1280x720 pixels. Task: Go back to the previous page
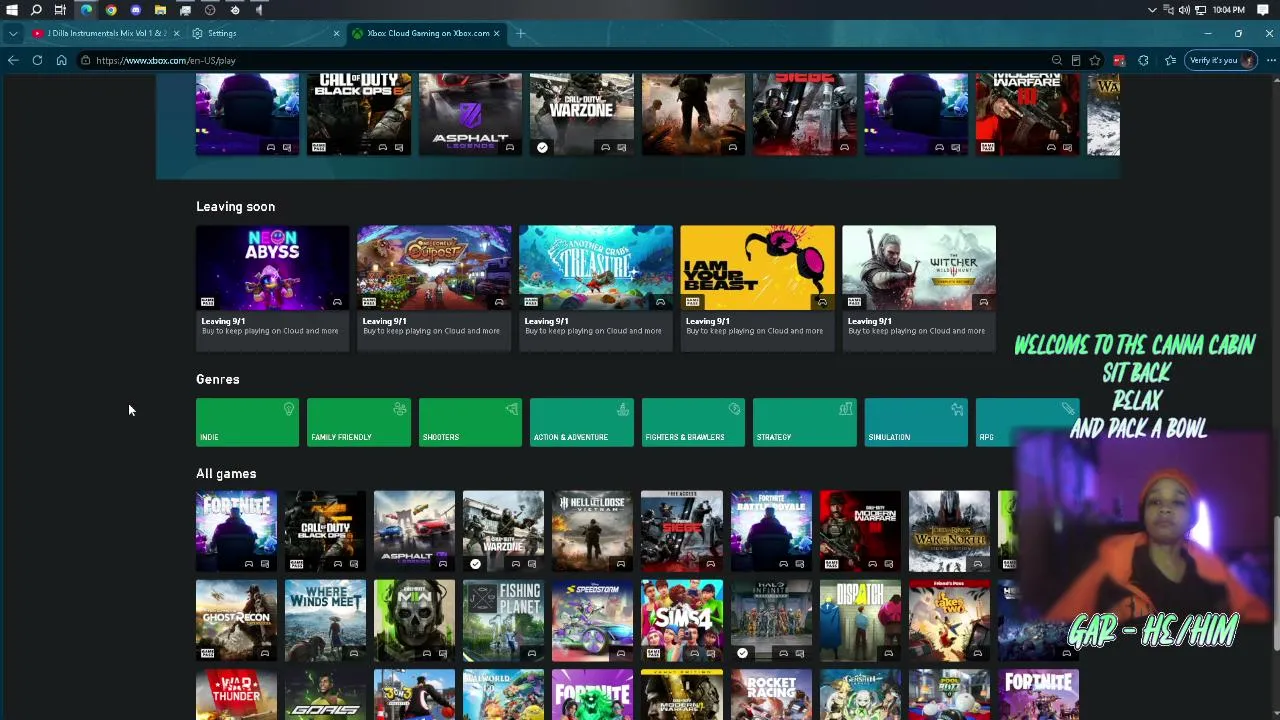pyautogui.click(x=13, y=60)
